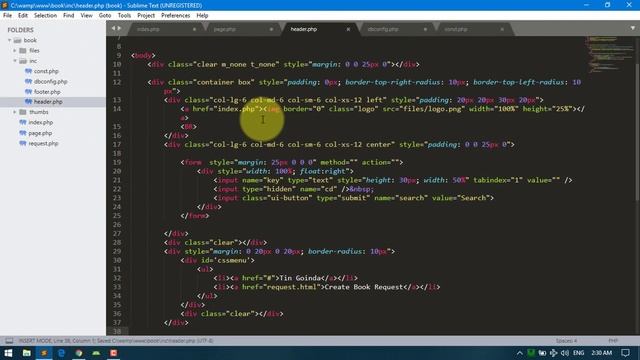Change syntax via PHP status label
This screenshot has height=360, width=640.
(613, 341)
